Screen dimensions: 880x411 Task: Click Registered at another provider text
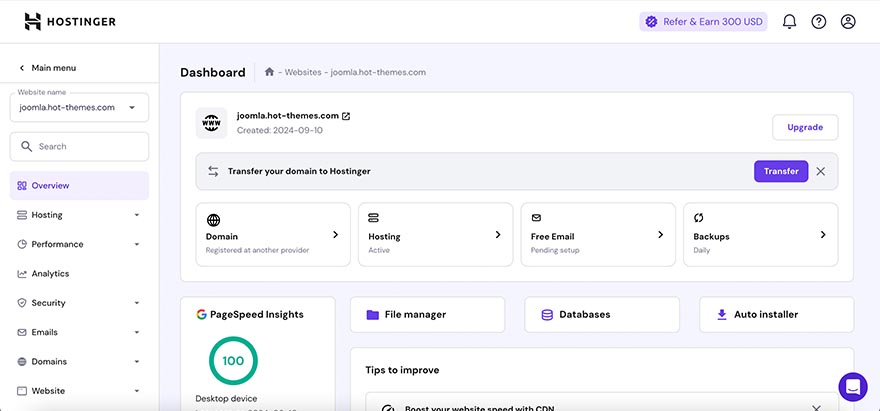257,250
